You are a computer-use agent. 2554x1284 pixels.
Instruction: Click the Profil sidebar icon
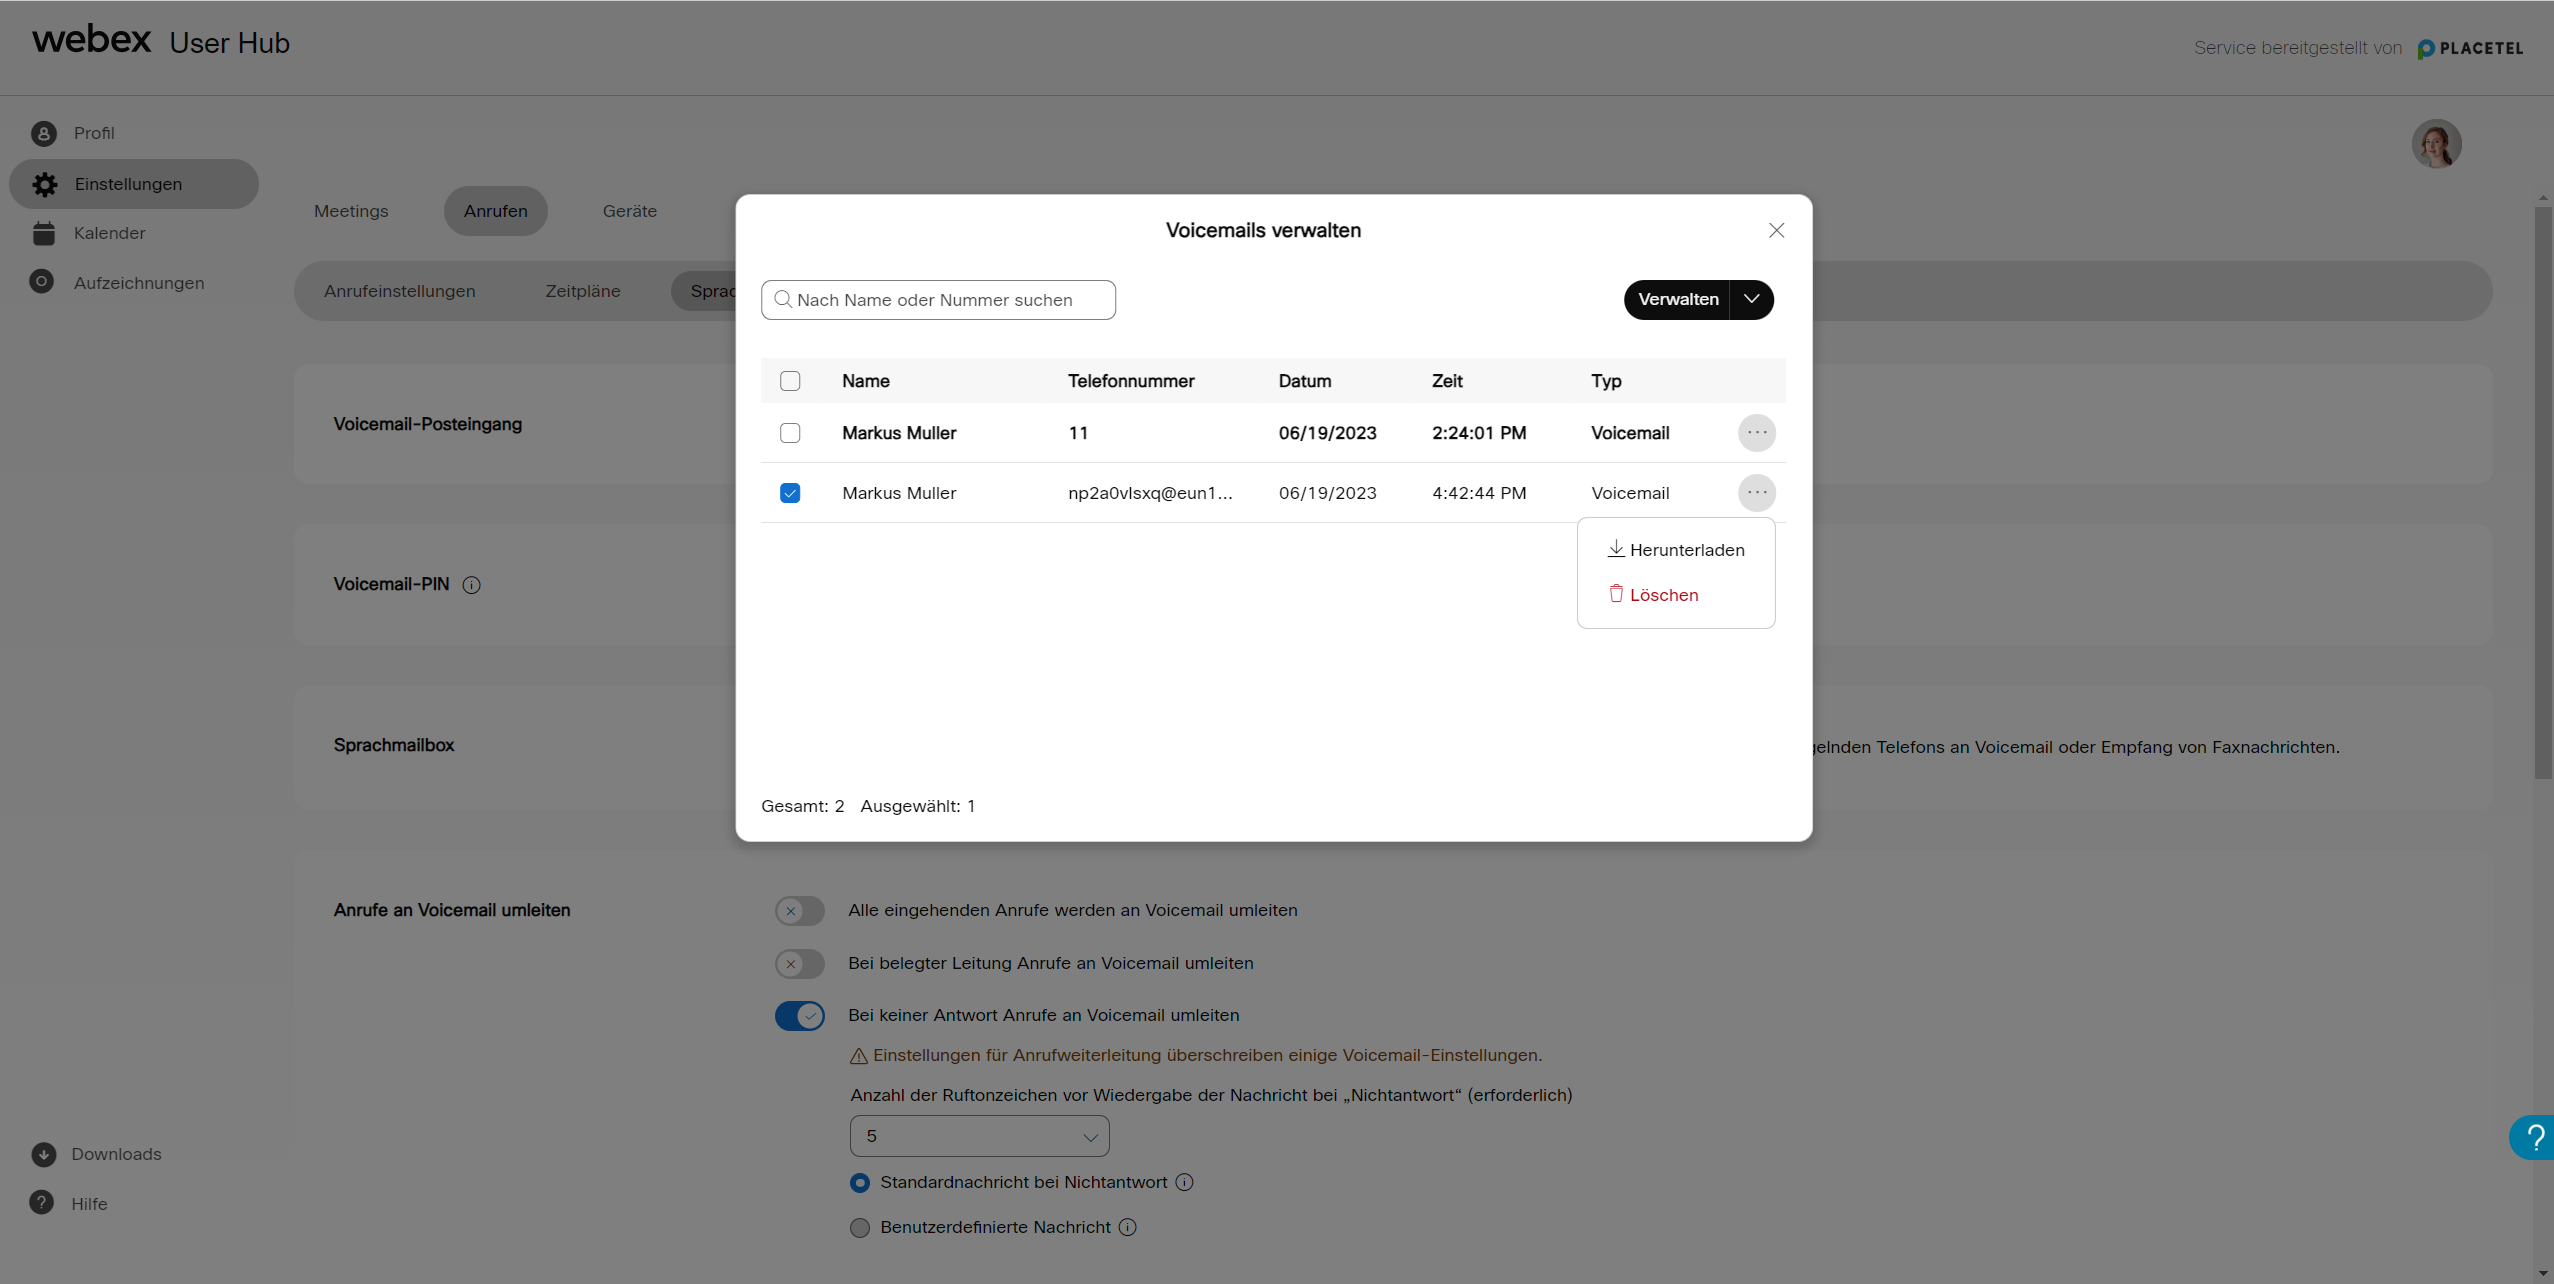click(43, 133)
